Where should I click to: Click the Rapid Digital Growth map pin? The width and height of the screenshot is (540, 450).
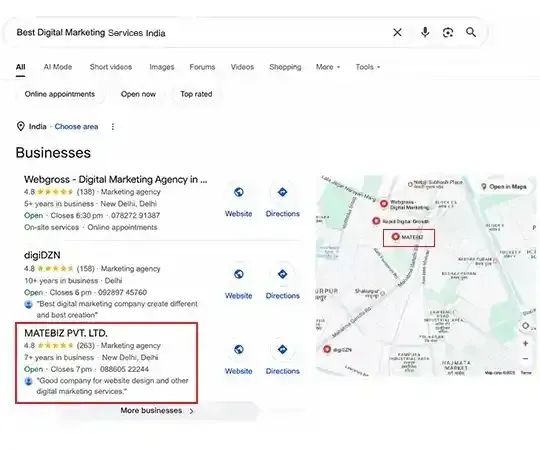[x=376, y=221]
